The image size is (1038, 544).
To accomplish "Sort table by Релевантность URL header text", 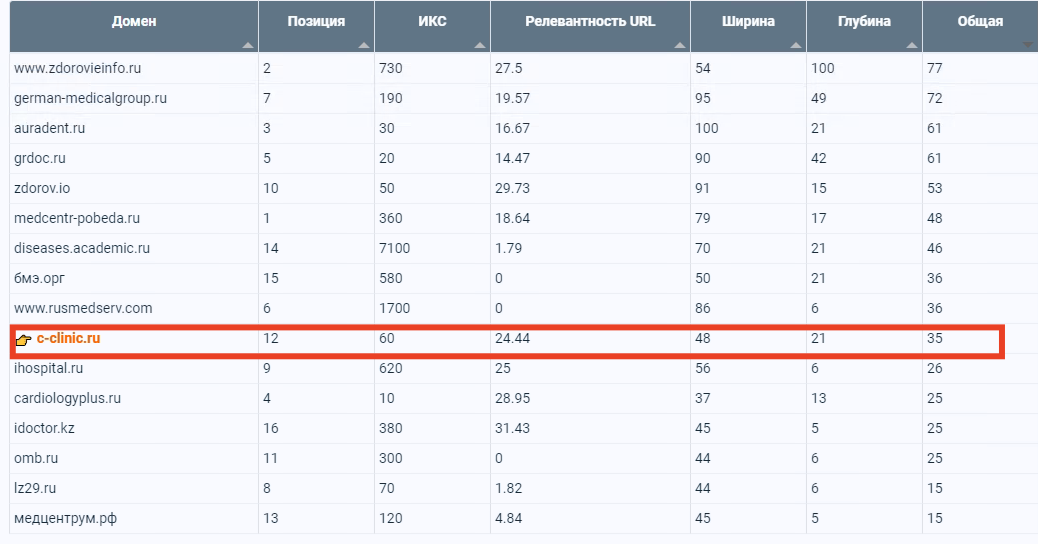I will pos(590,21).
